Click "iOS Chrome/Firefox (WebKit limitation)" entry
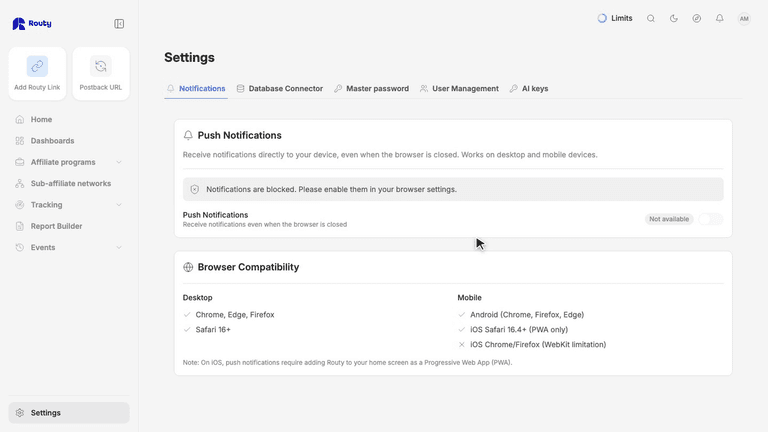Screen dimensions: 768x432 pos(538,345)
